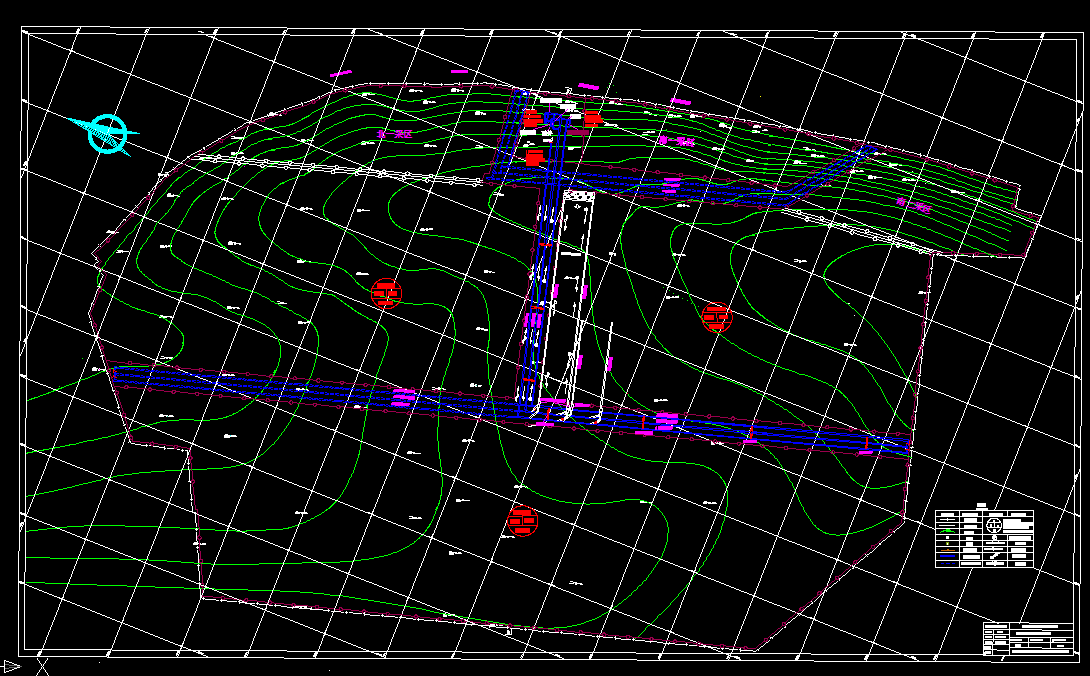Select the cyan north arrow compass symbol
This screenshot has height=676, width=1090.
(106, 134)
